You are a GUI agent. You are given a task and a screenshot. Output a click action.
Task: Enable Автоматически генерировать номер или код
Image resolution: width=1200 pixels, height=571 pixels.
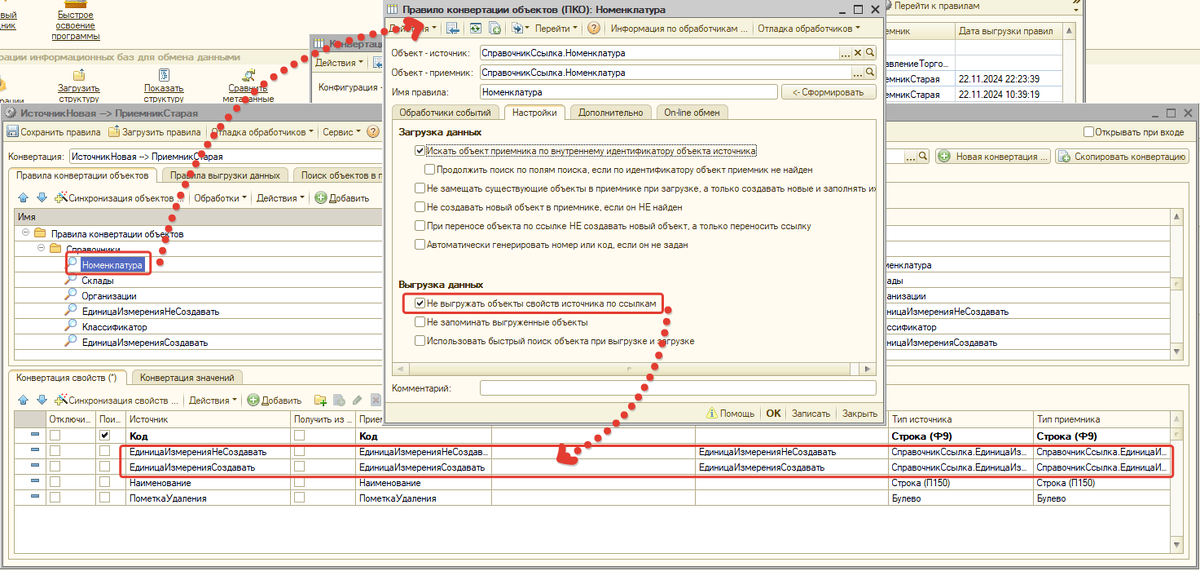pyautogui.click(x=419, y=244)
